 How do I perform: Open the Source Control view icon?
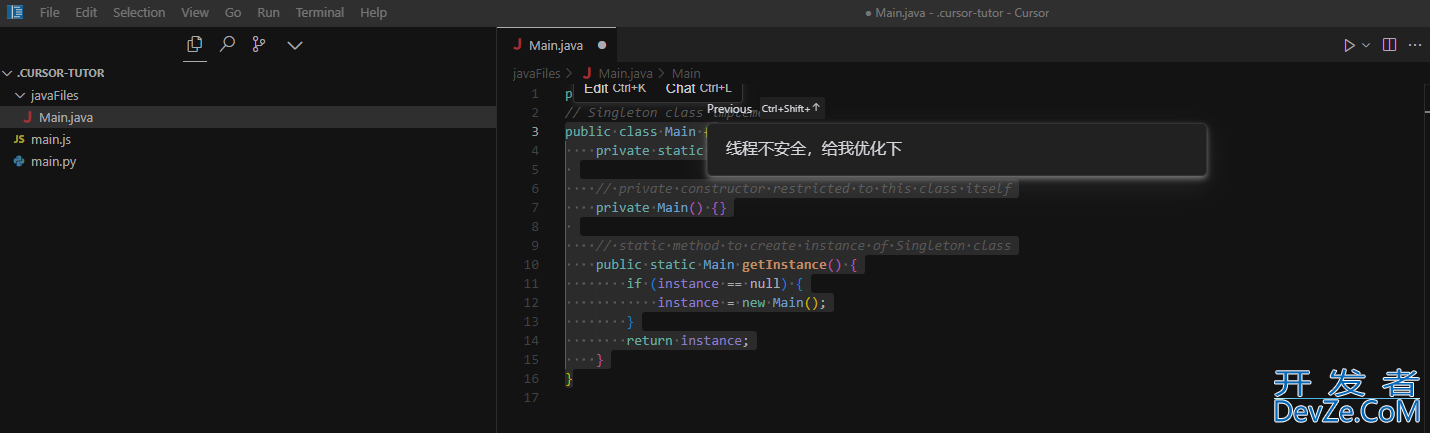click(259, 44)
